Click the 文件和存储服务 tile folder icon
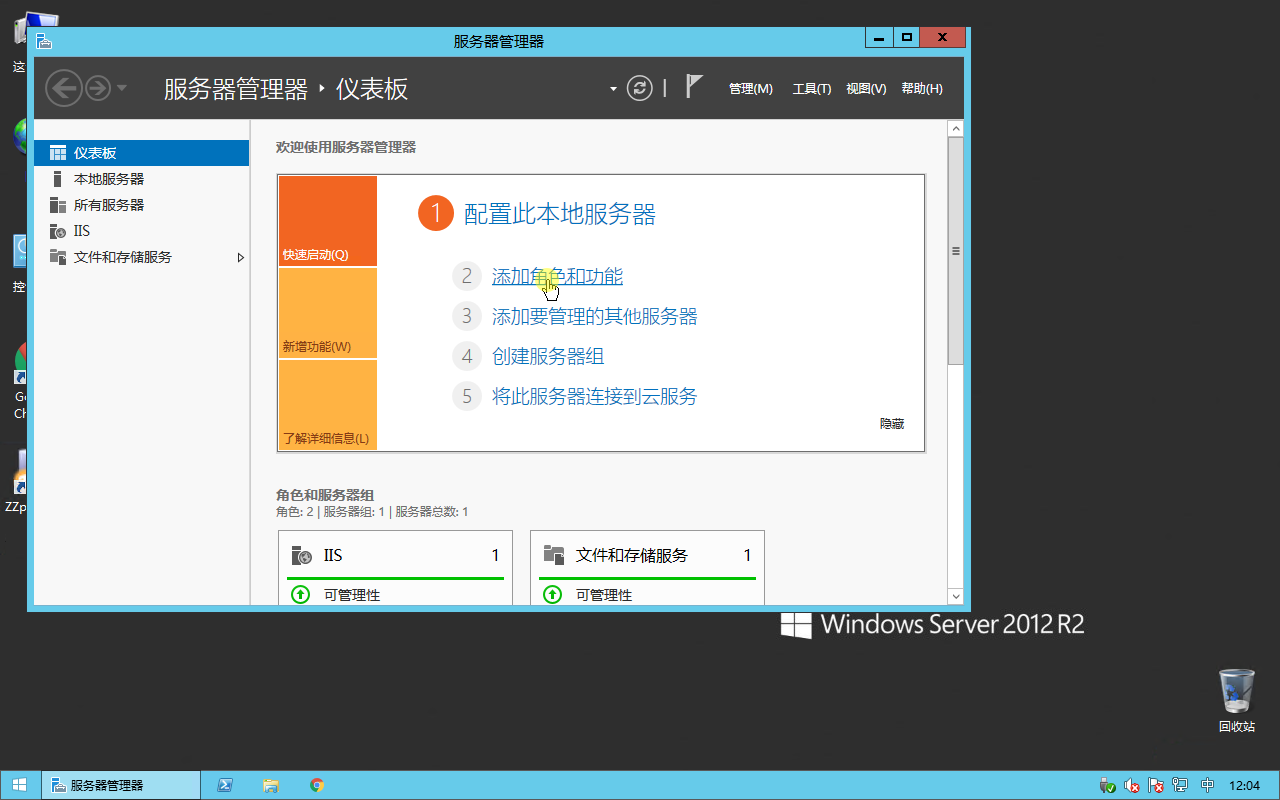Screen dimensions: 1280x800 (x=553, y=555)
